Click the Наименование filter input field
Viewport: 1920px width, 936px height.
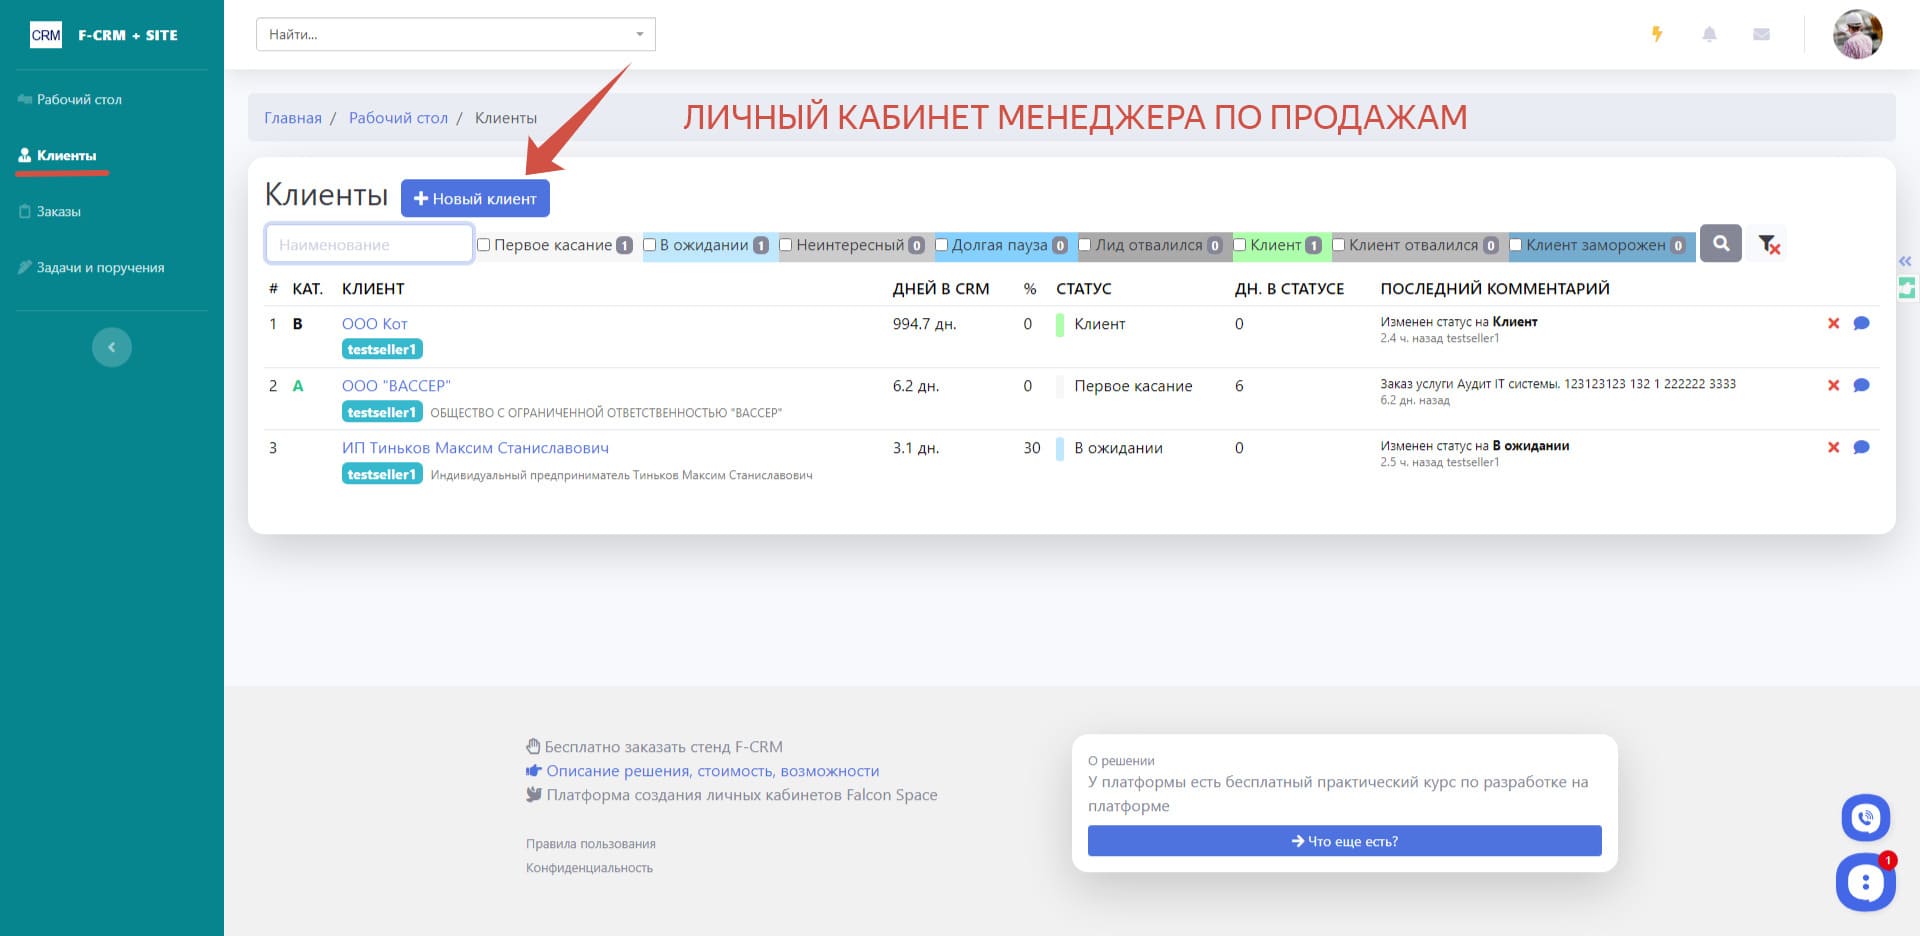(368, 243)
